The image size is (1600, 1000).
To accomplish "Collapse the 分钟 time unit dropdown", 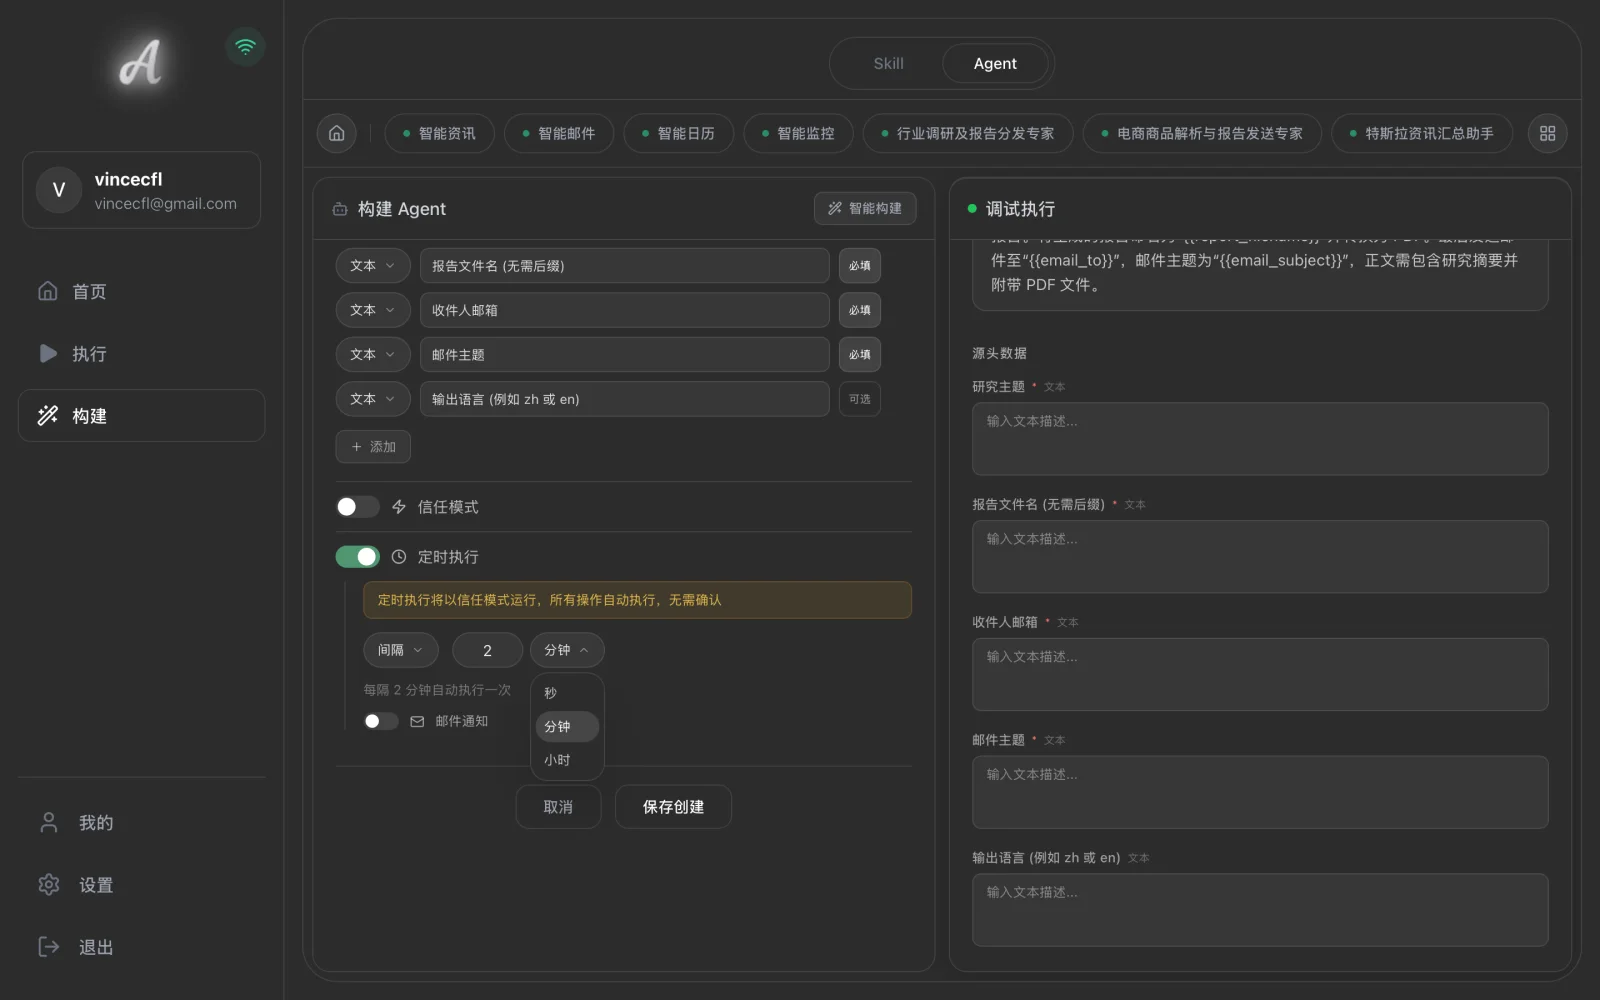I will 567,650.
